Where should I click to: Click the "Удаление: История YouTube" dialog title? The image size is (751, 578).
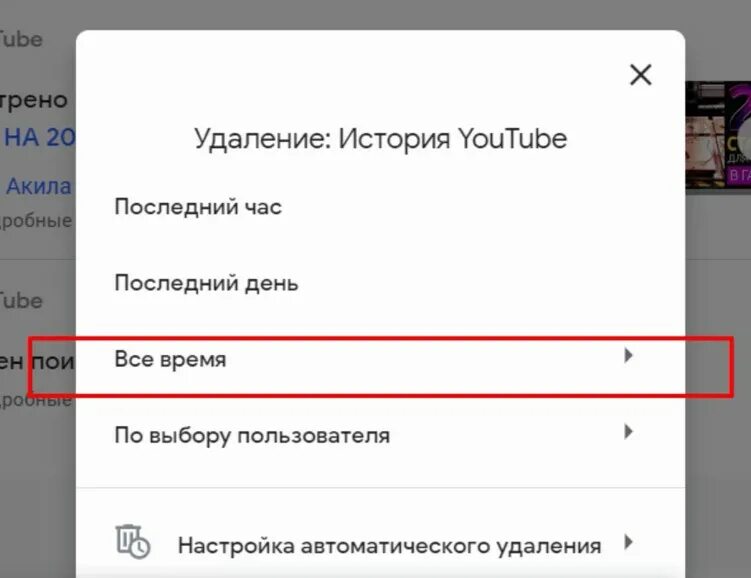(380, 139)
